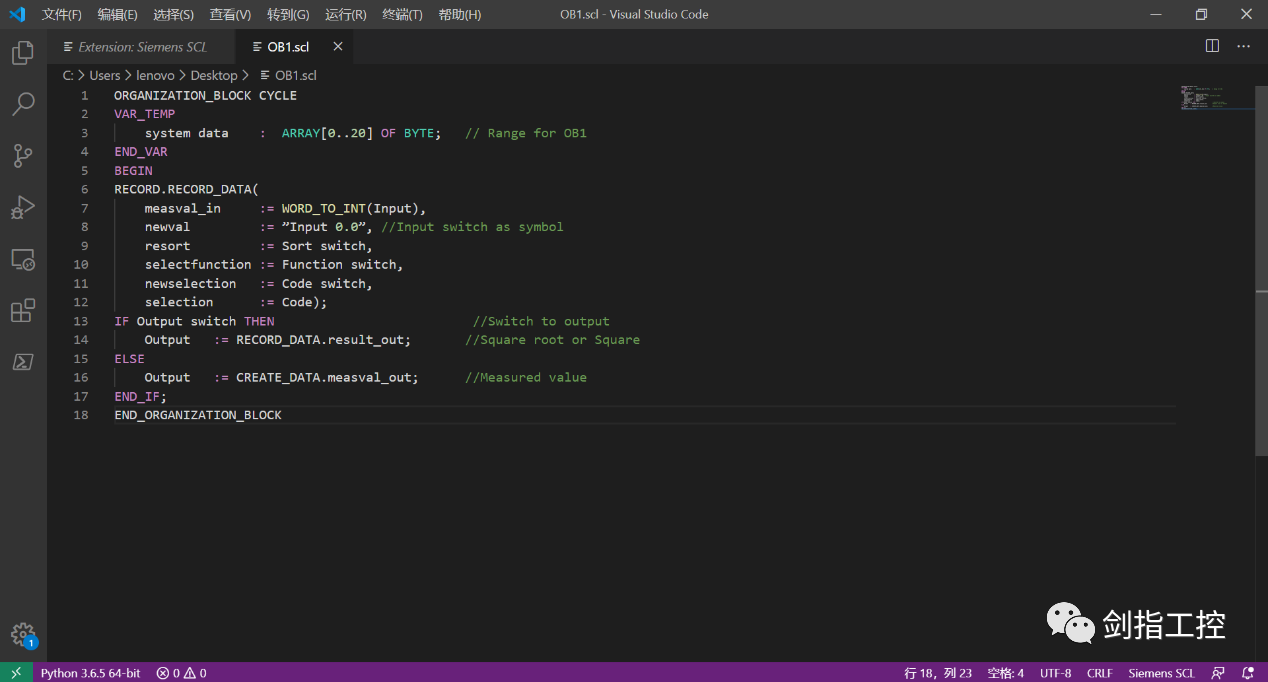Open the Manage gear menu
This screenshot has height=682, width=1268.
point(22,635)
